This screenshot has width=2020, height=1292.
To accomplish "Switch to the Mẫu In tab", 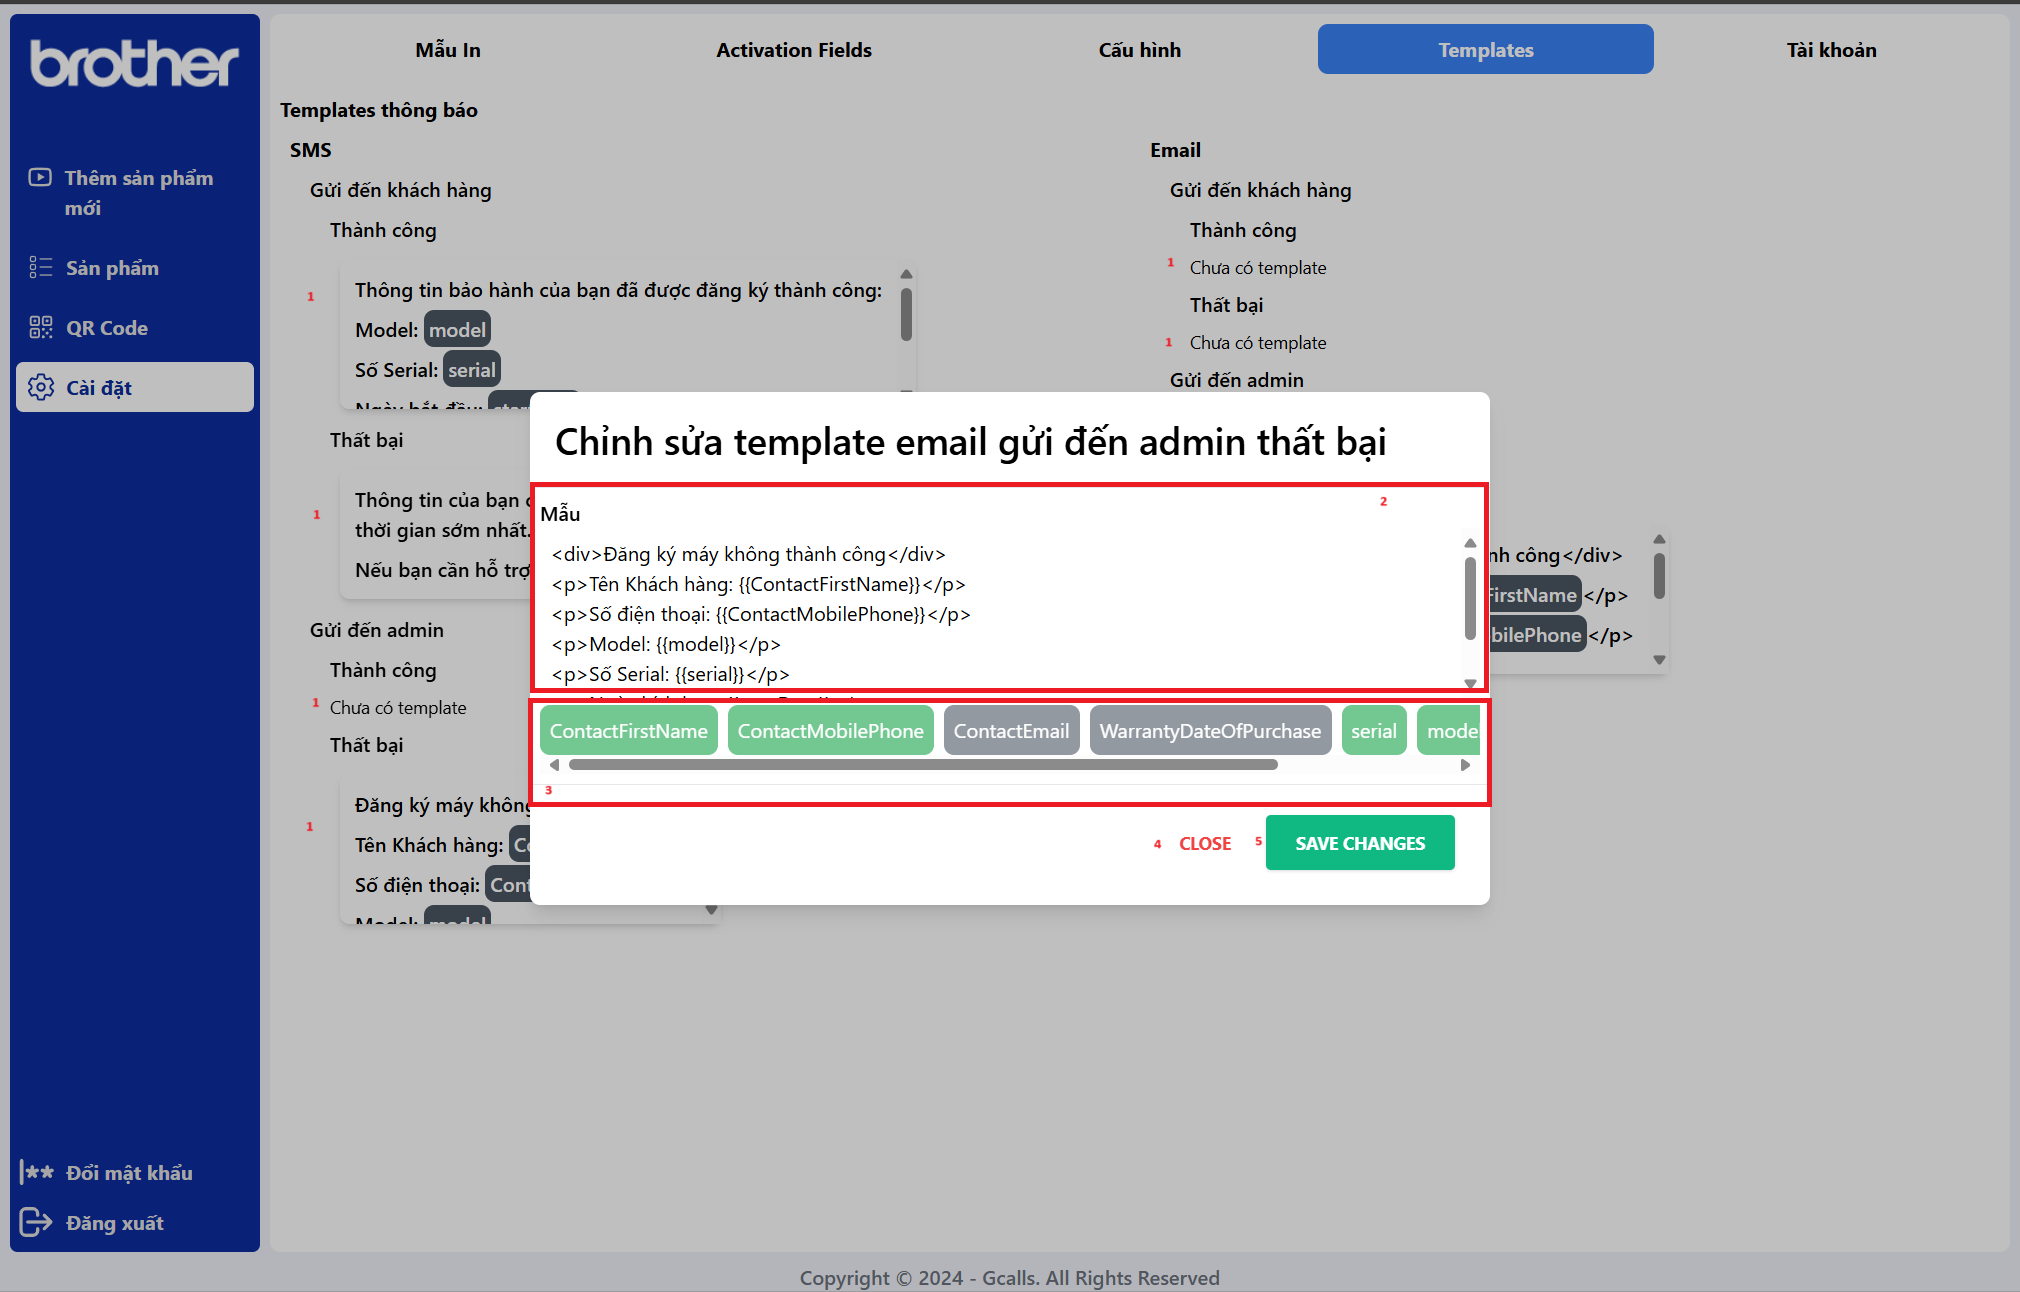I will (447, 49).
